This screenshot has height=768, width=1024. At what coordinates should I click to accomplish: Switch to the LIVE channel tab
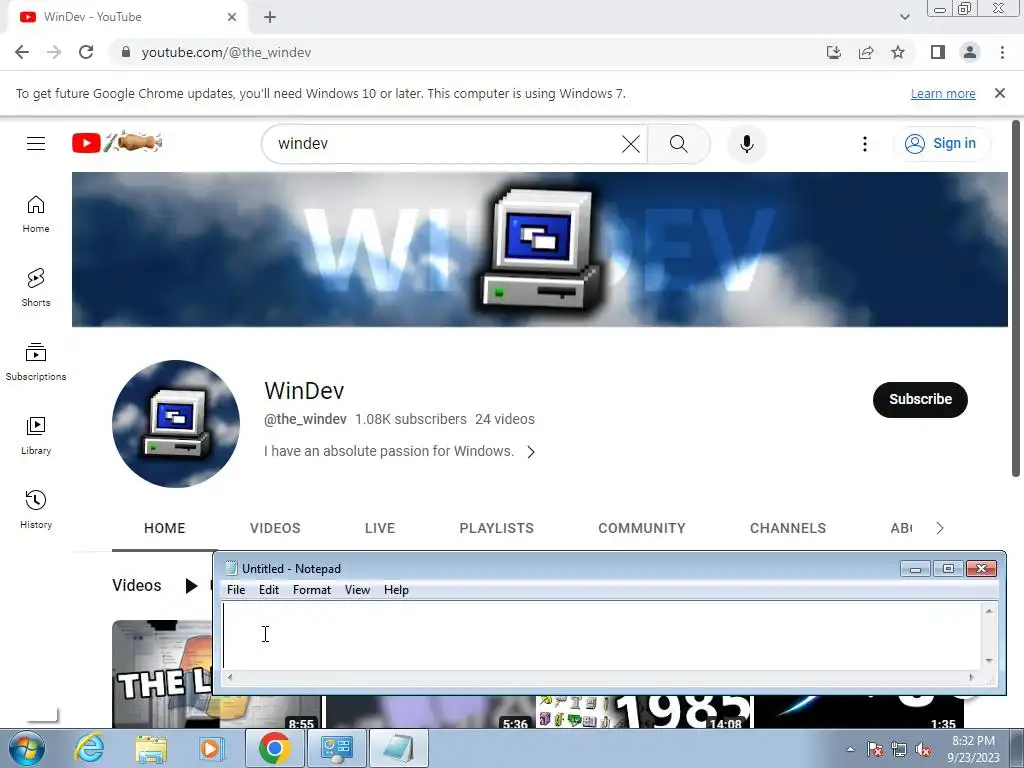pos(380,528)
